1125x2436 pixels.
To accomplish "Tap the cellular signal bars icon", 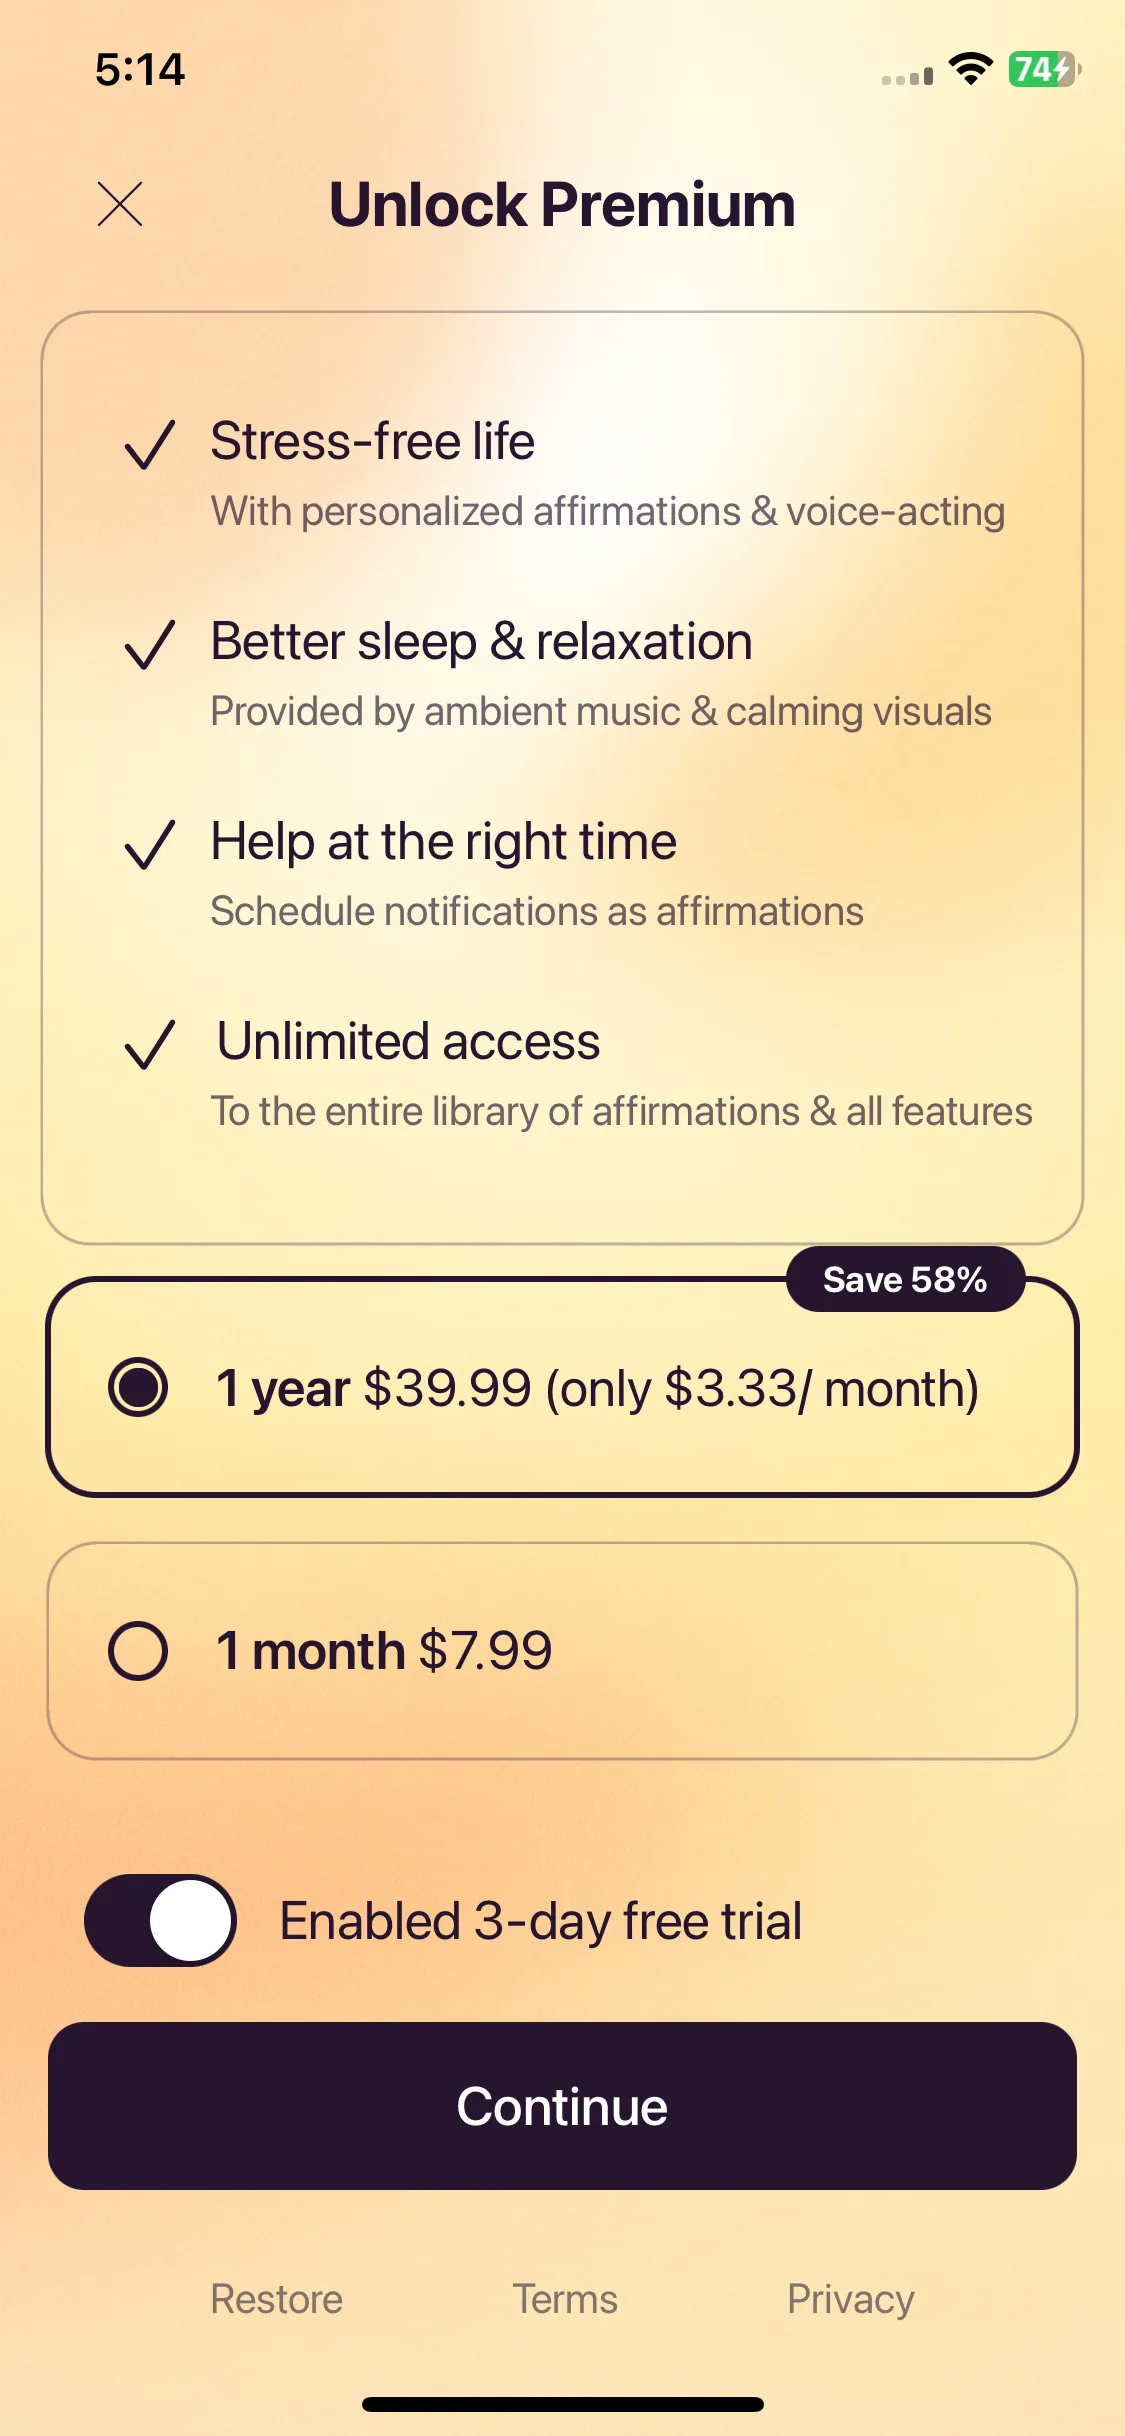I will [x=907, y=76].
